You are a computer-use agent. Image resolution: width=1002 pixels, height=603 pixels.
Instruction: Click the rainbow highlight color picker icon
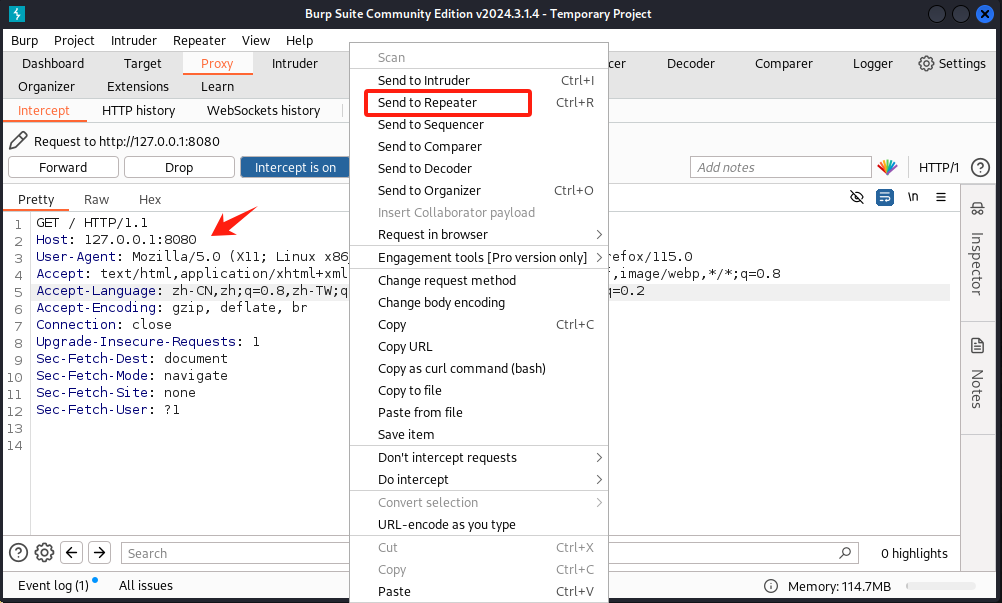tap(887, 167)
